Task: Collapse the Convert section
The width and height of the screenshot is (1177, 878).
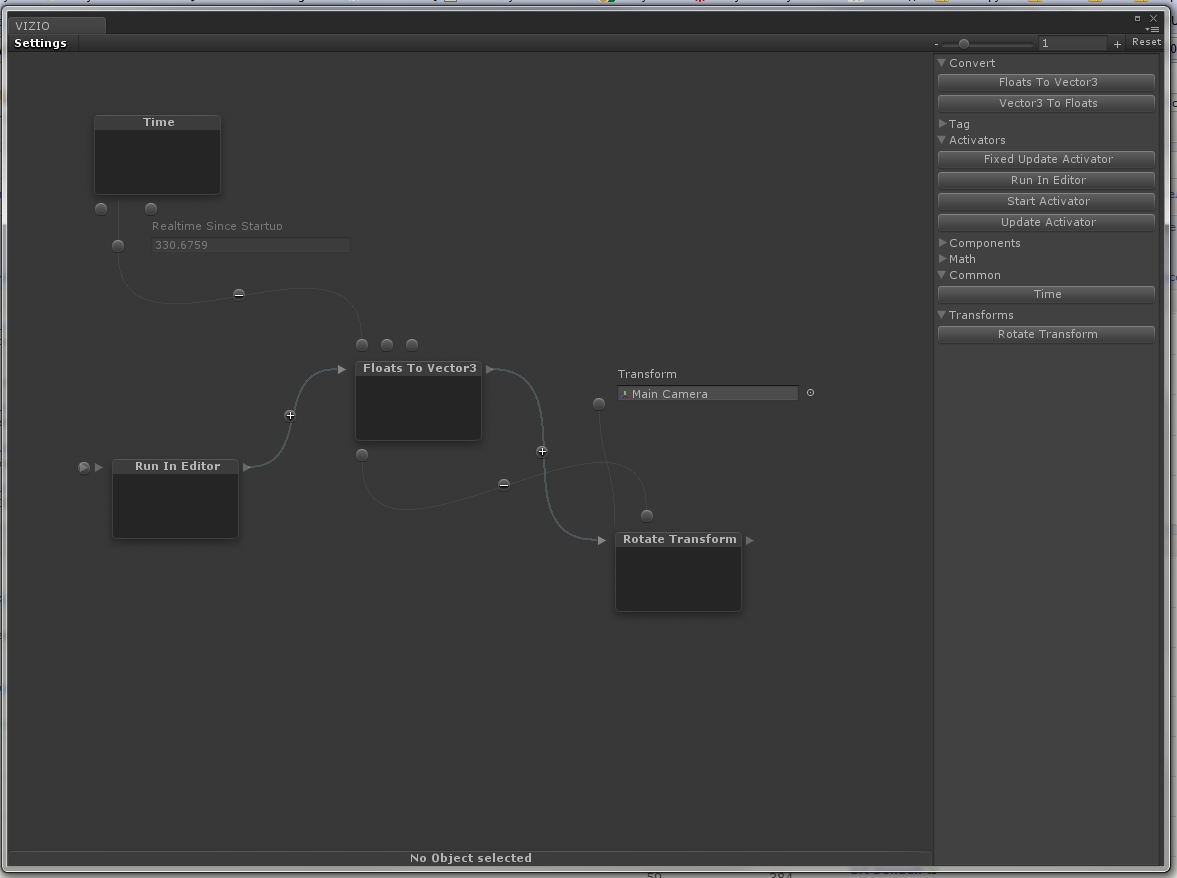Action: (942, 63)
